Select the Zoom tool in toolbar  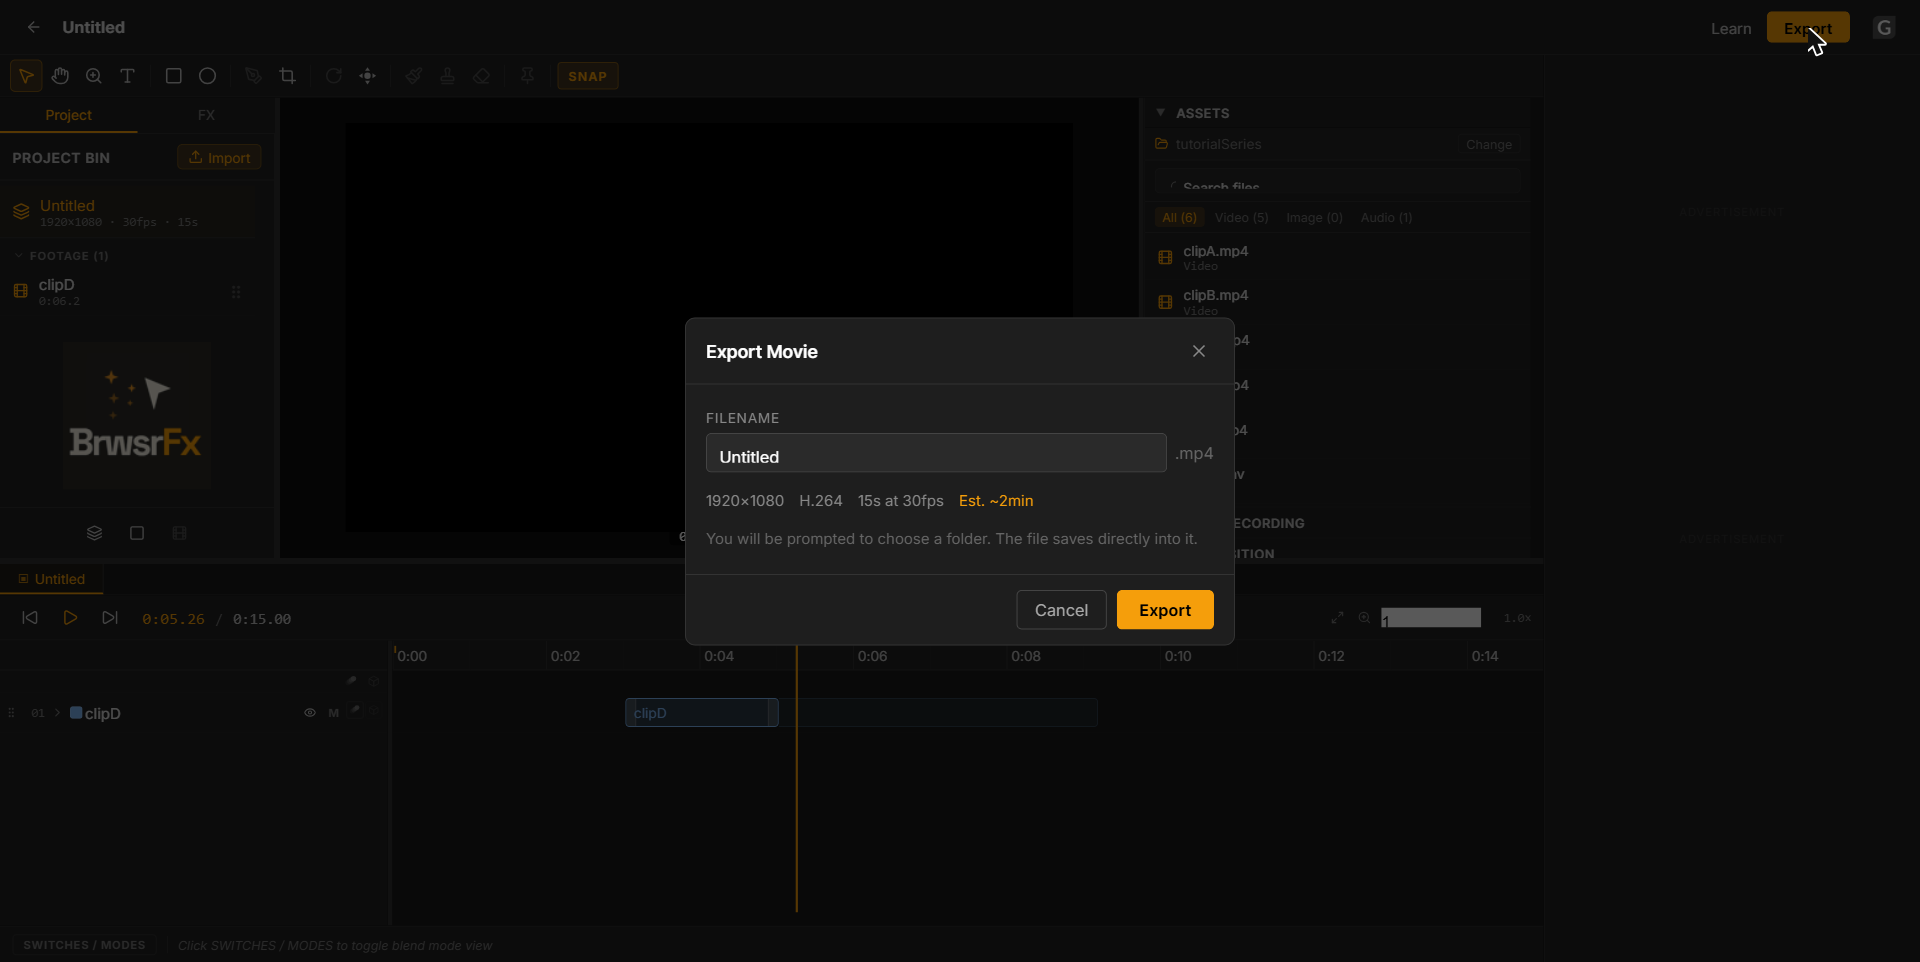point(94,76)
